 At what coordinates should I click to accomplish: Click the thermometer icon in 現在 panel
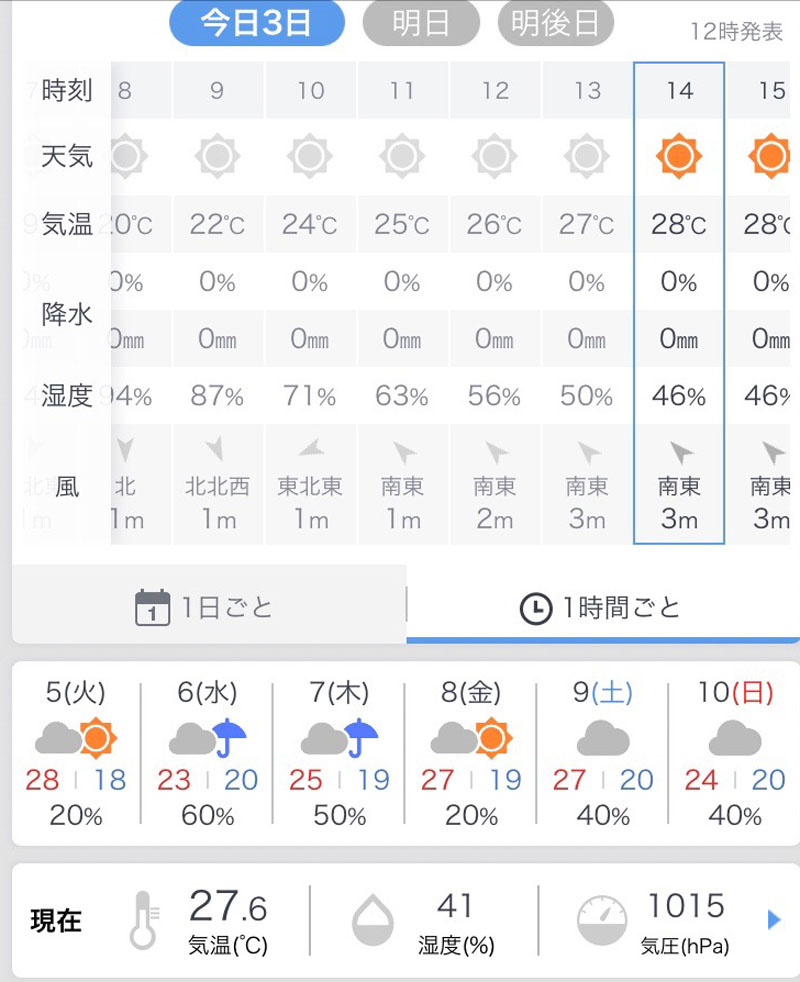144,919
